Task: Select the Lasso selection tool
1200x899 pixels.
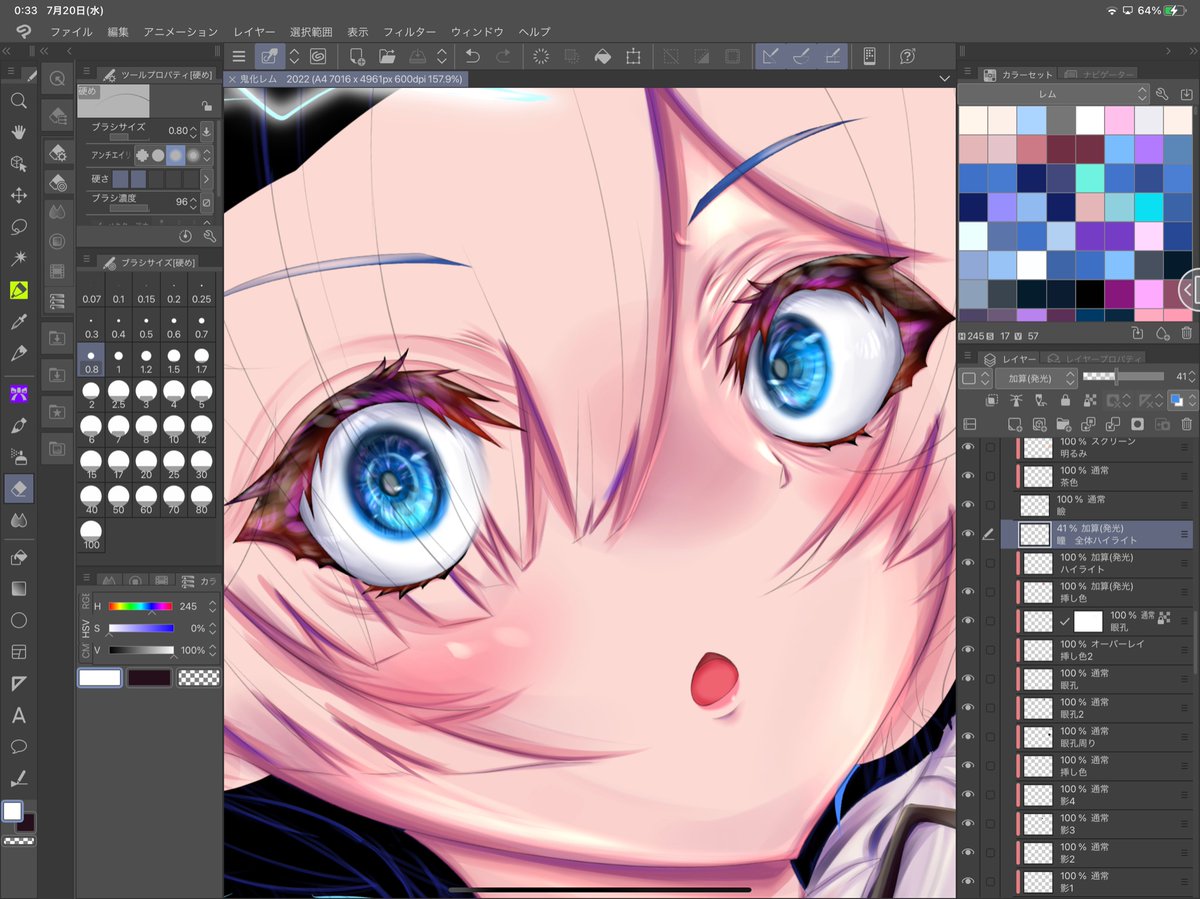Action: click(18, 227)
